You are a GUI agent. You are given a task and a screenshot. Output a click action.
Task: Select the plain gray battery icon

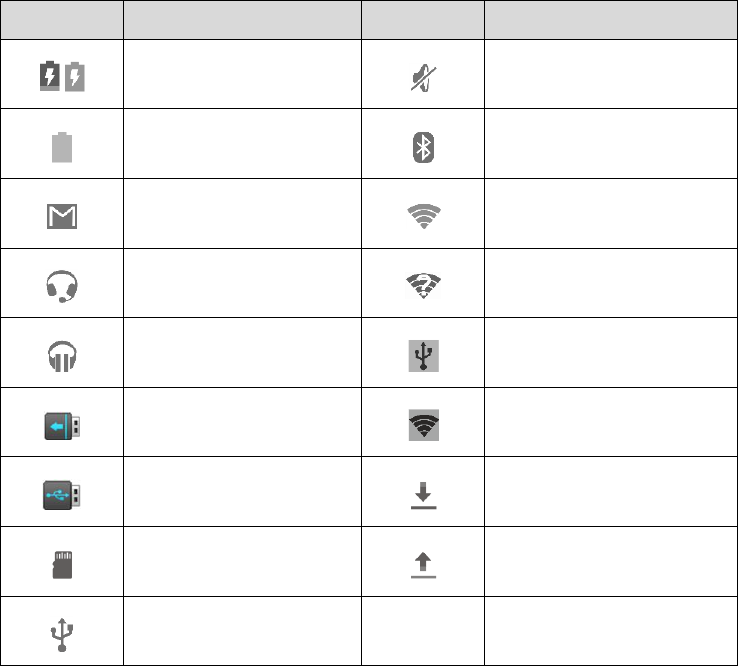(x=61, y=147)
